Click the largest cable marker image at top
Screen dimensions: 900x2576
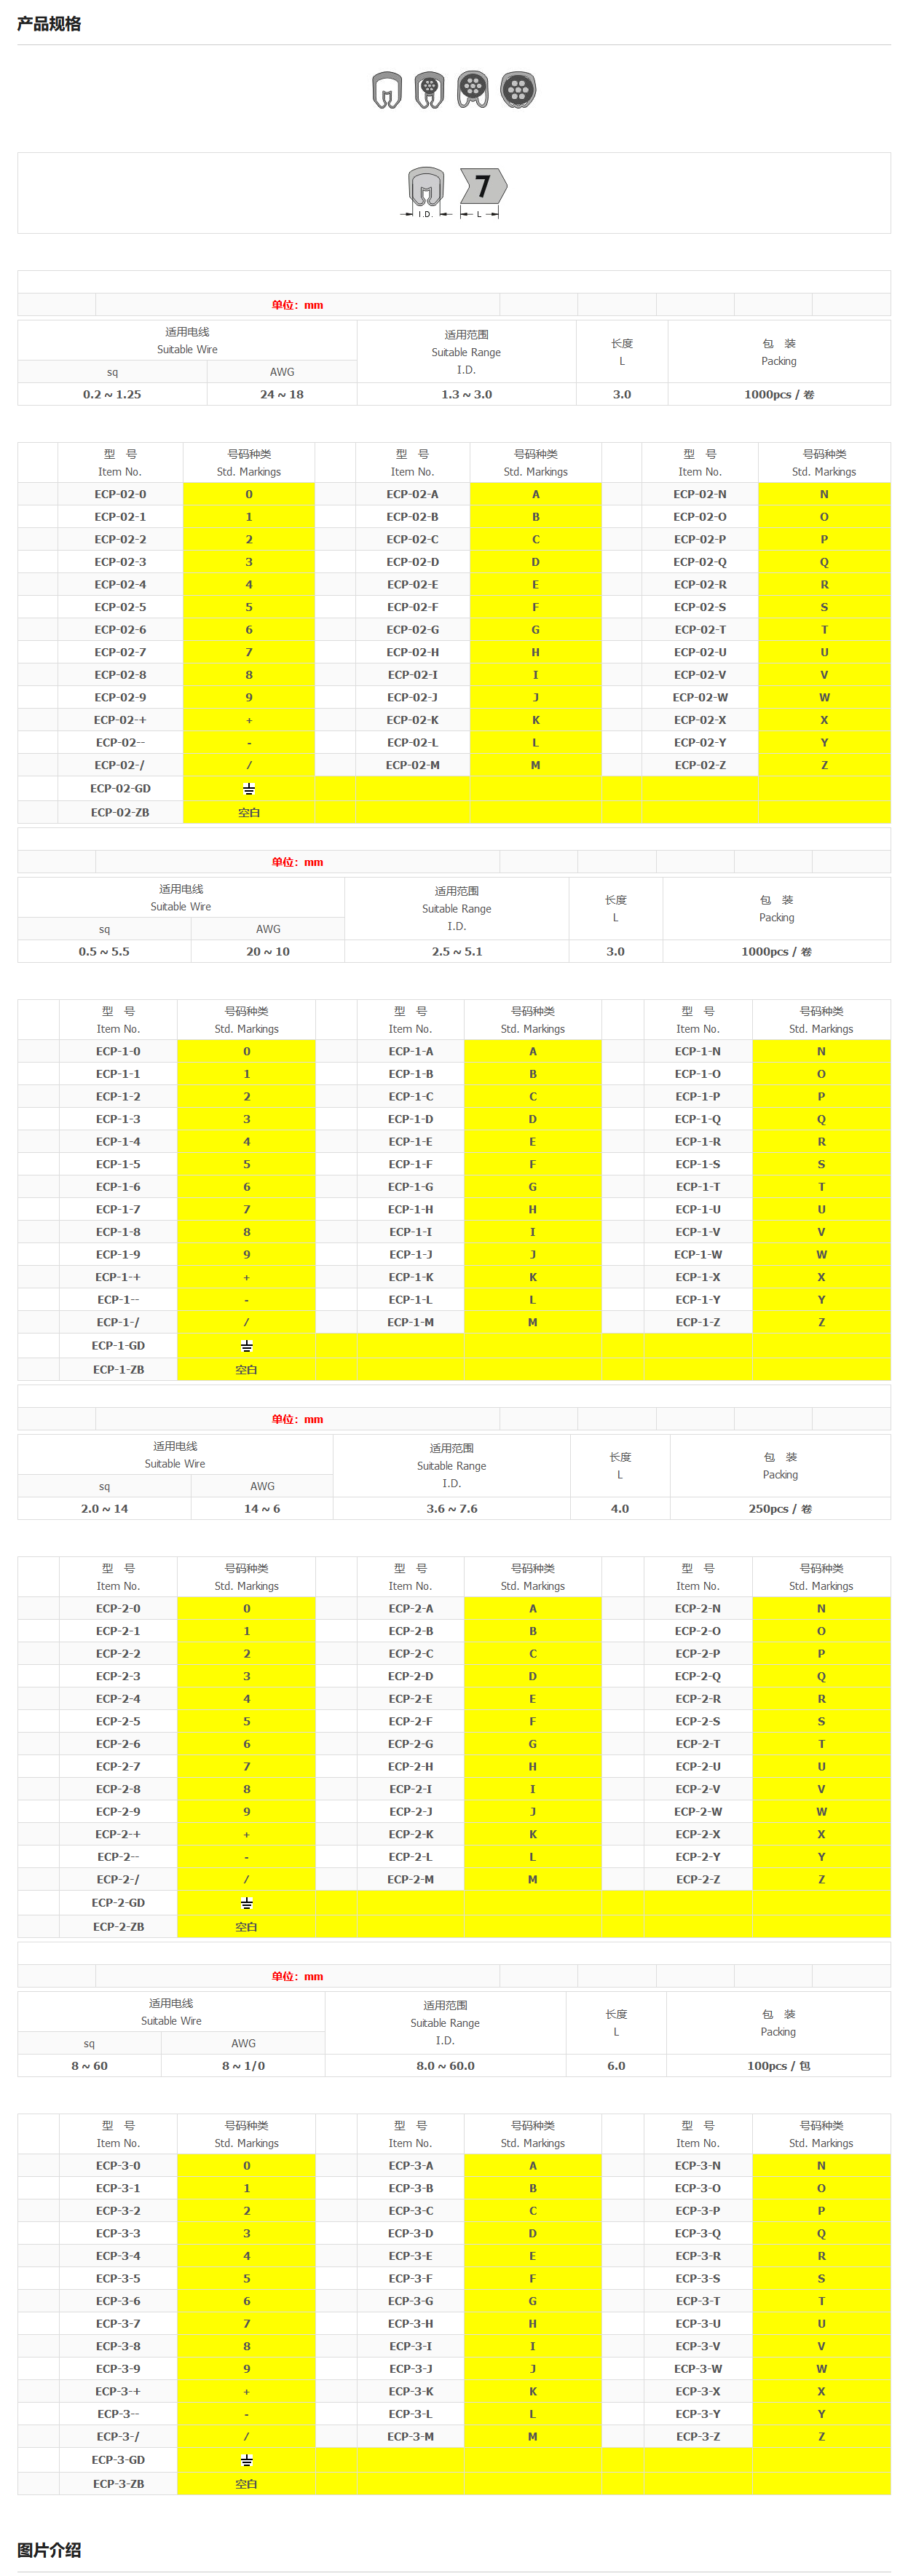click(x=518, y=90)
